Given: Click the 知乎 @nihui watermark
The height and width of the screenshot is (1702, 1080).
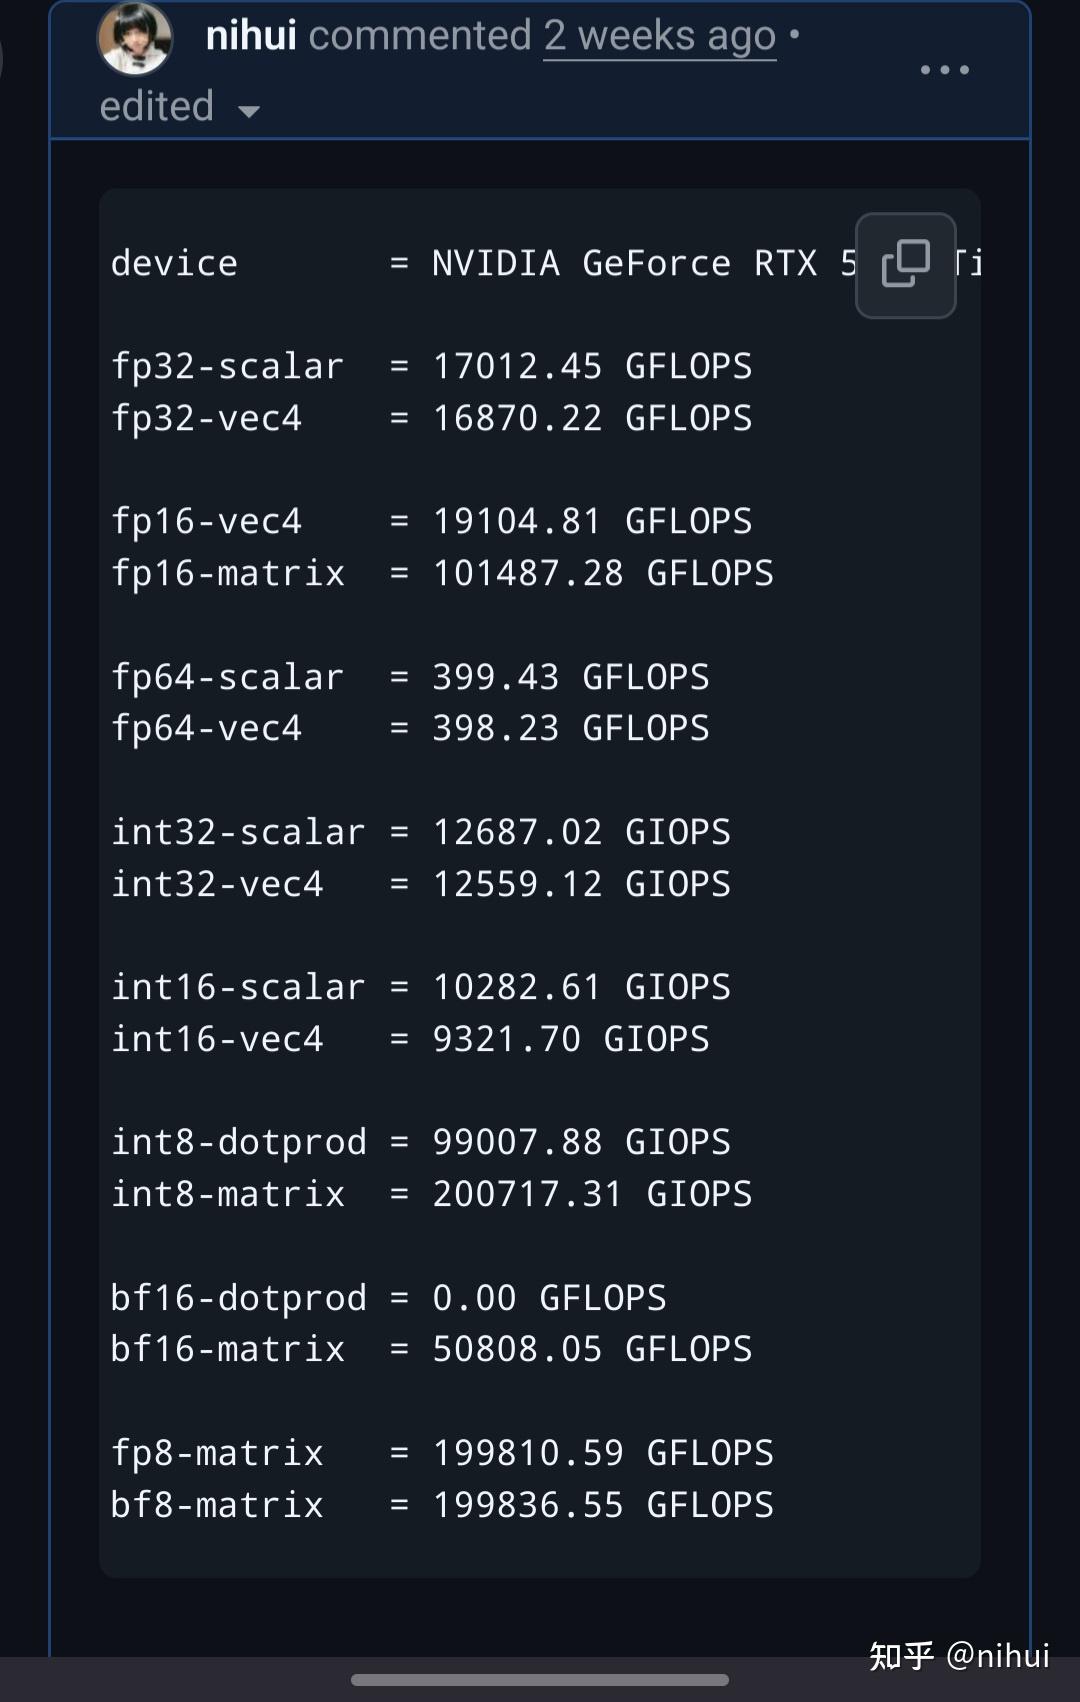Looking at the screenshot, I should [959, 1655].
